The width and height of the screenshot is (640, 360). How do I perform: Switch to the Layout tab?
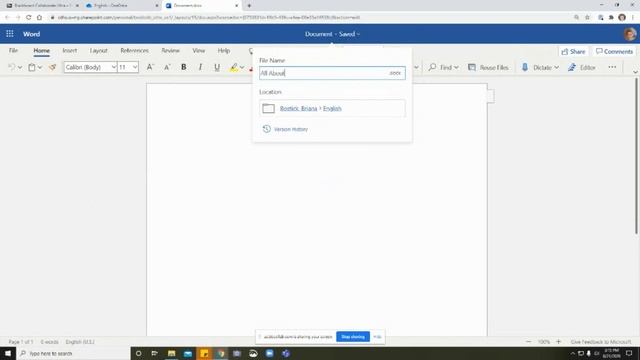[x=98, y=51]
